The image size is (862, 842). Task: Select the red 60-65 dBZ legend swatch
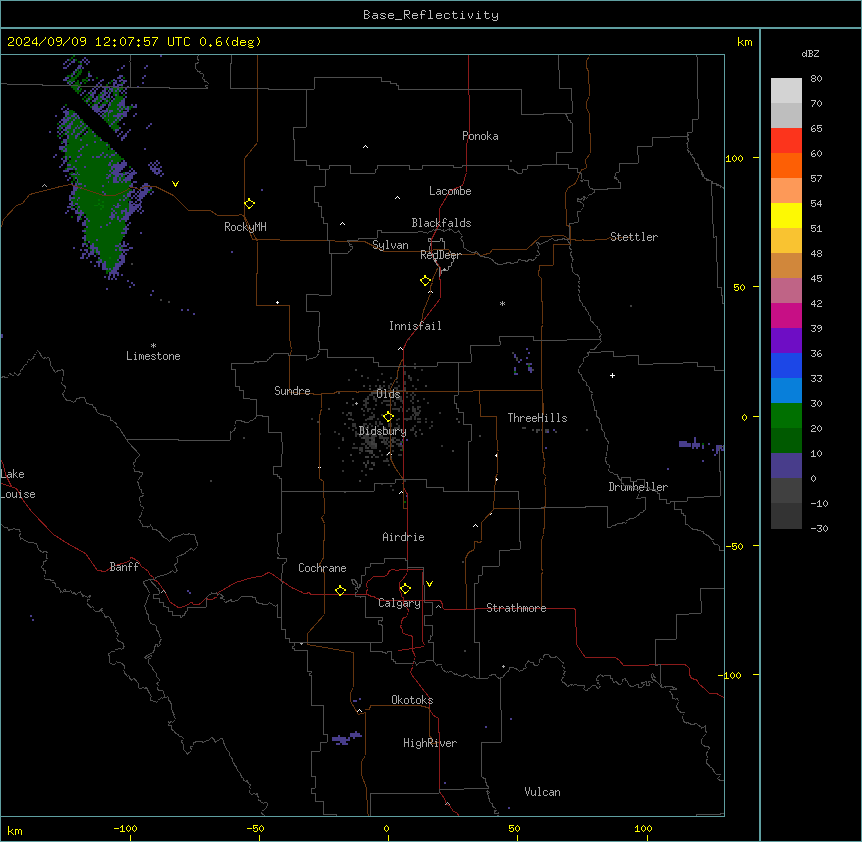(786, 140)
